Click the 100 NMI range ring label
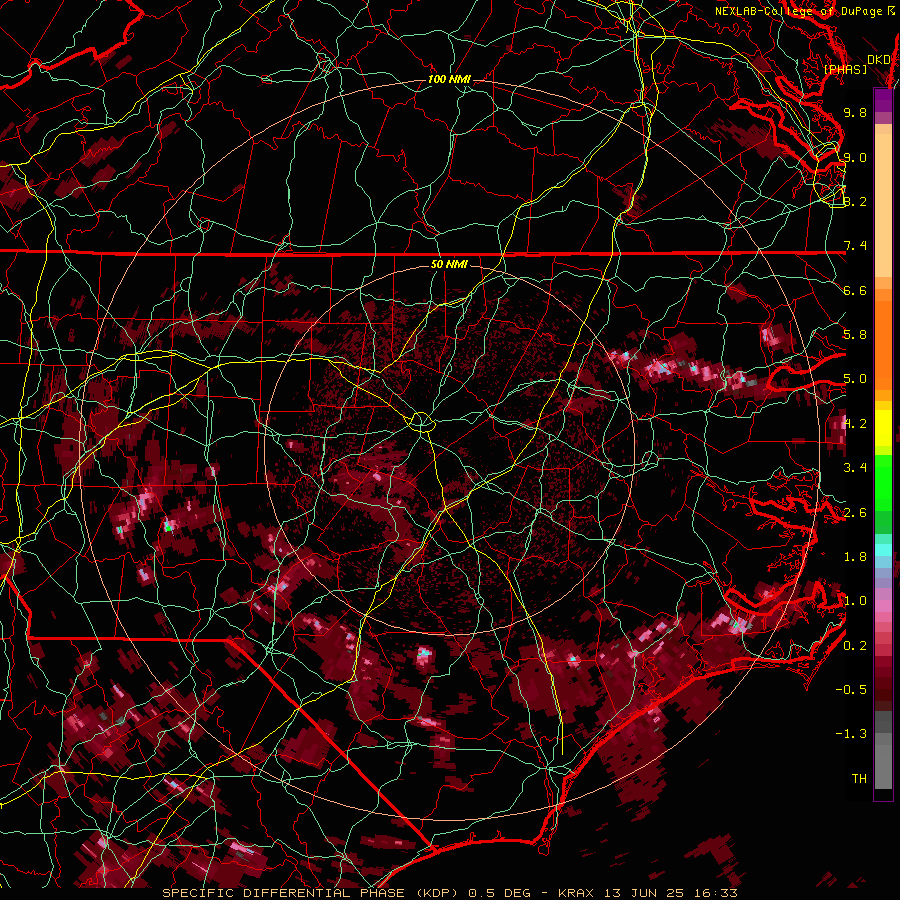This screenshot has height=900, width=900. pos(449,79)
